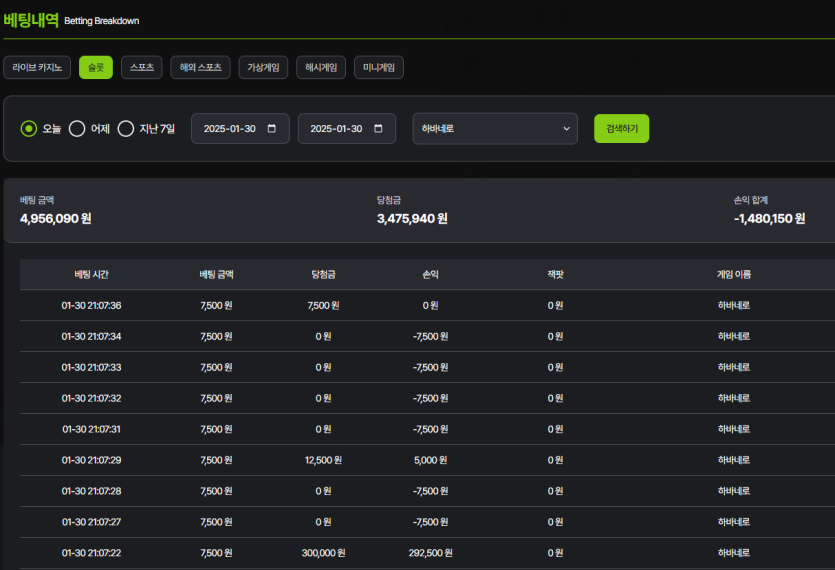Viewport: 835px width, 570px height.
Task: Open the 스포츠 tab
Action: tap(142, 68)
